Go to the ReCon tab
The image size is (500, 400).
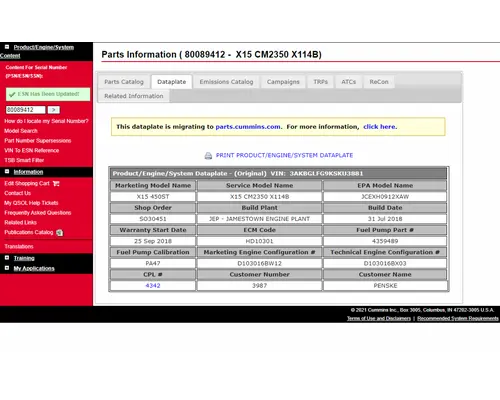point(379,82)
